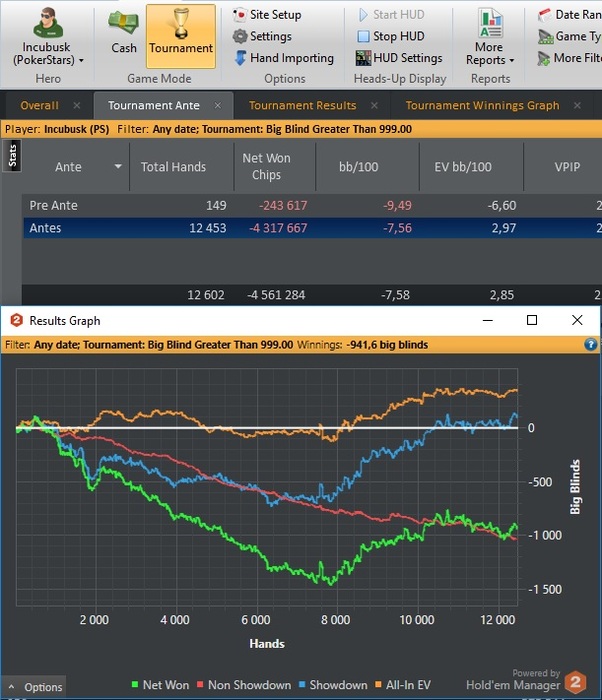This screenshot has height=700, width=602.
Task: Switch to Tournament Winnings Graph tab
Action: point(482,105)
